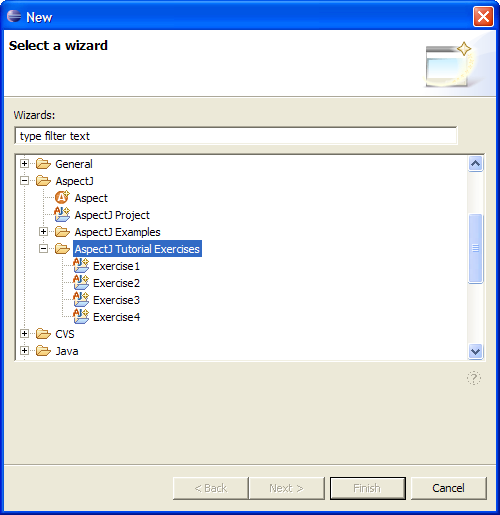The height and width of the screenshot is (515, 500).
Task: Choose the Exercise1 project icon
Action: click(81, 265)
